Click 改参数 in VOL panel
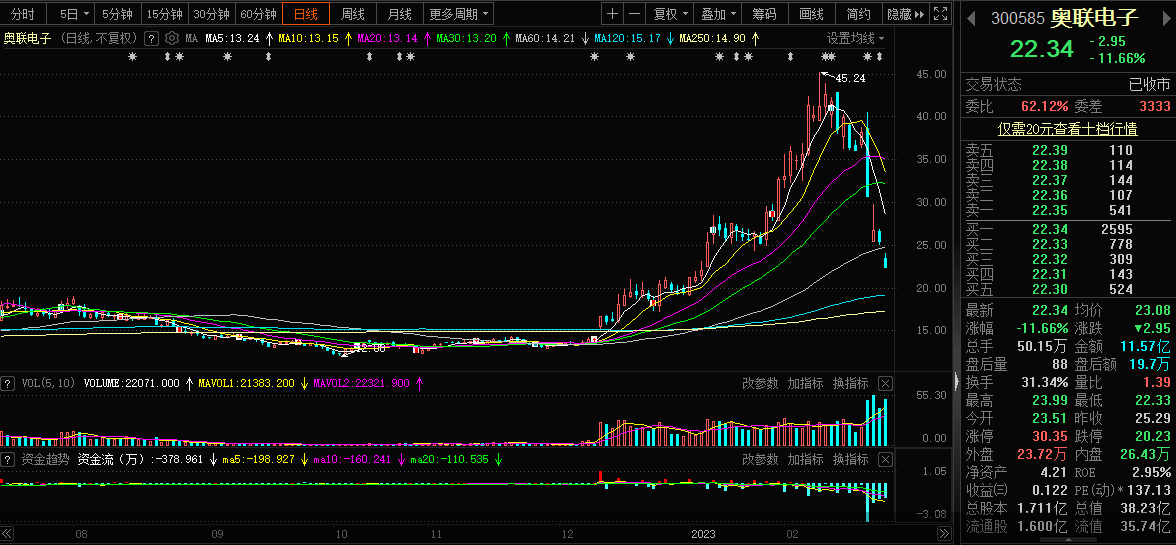 pyautogui.click(x=760, y=383)
